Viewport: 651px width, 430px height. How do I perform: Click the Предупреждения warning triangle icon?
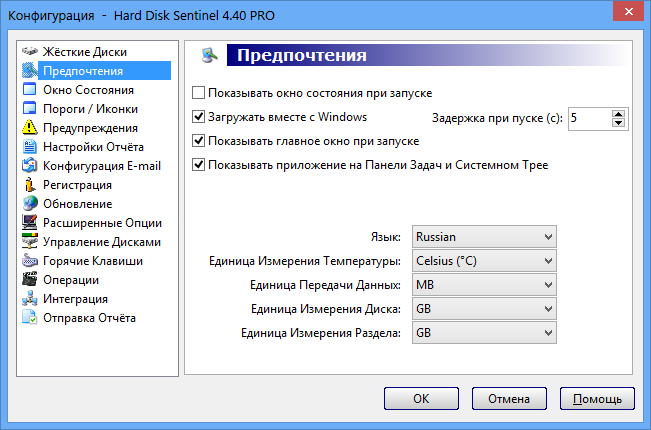(30, 128)
